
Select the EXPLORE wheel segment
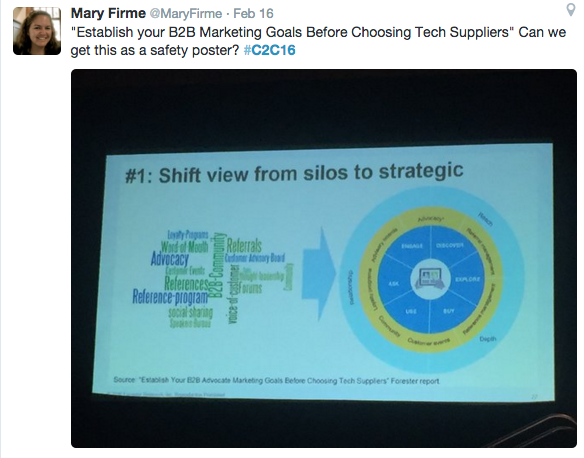(x=467, y=279)
